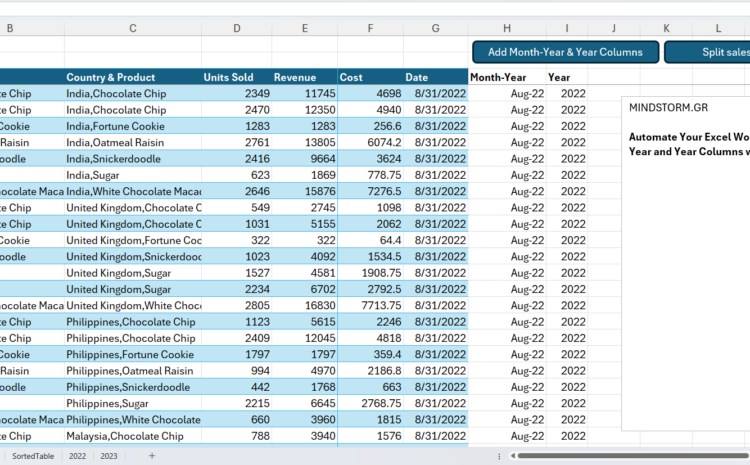Click the Automate Your Excel text line
Screen dimensions: 750x465
(x=689, y=137)
